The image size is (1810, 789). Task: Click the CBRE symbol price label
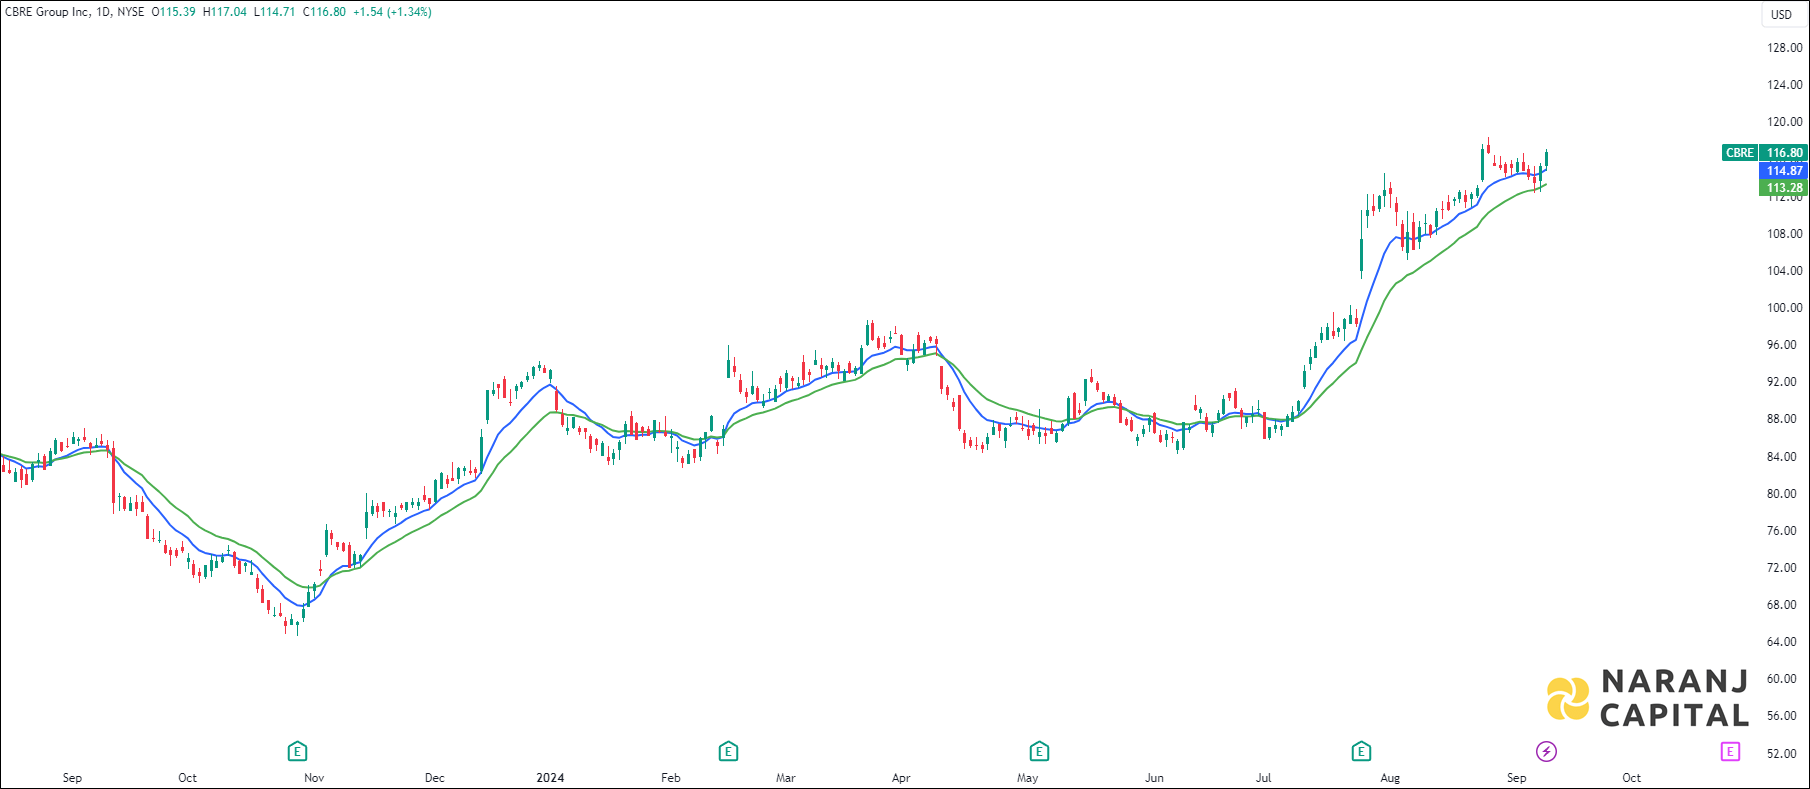[1740, 153]
